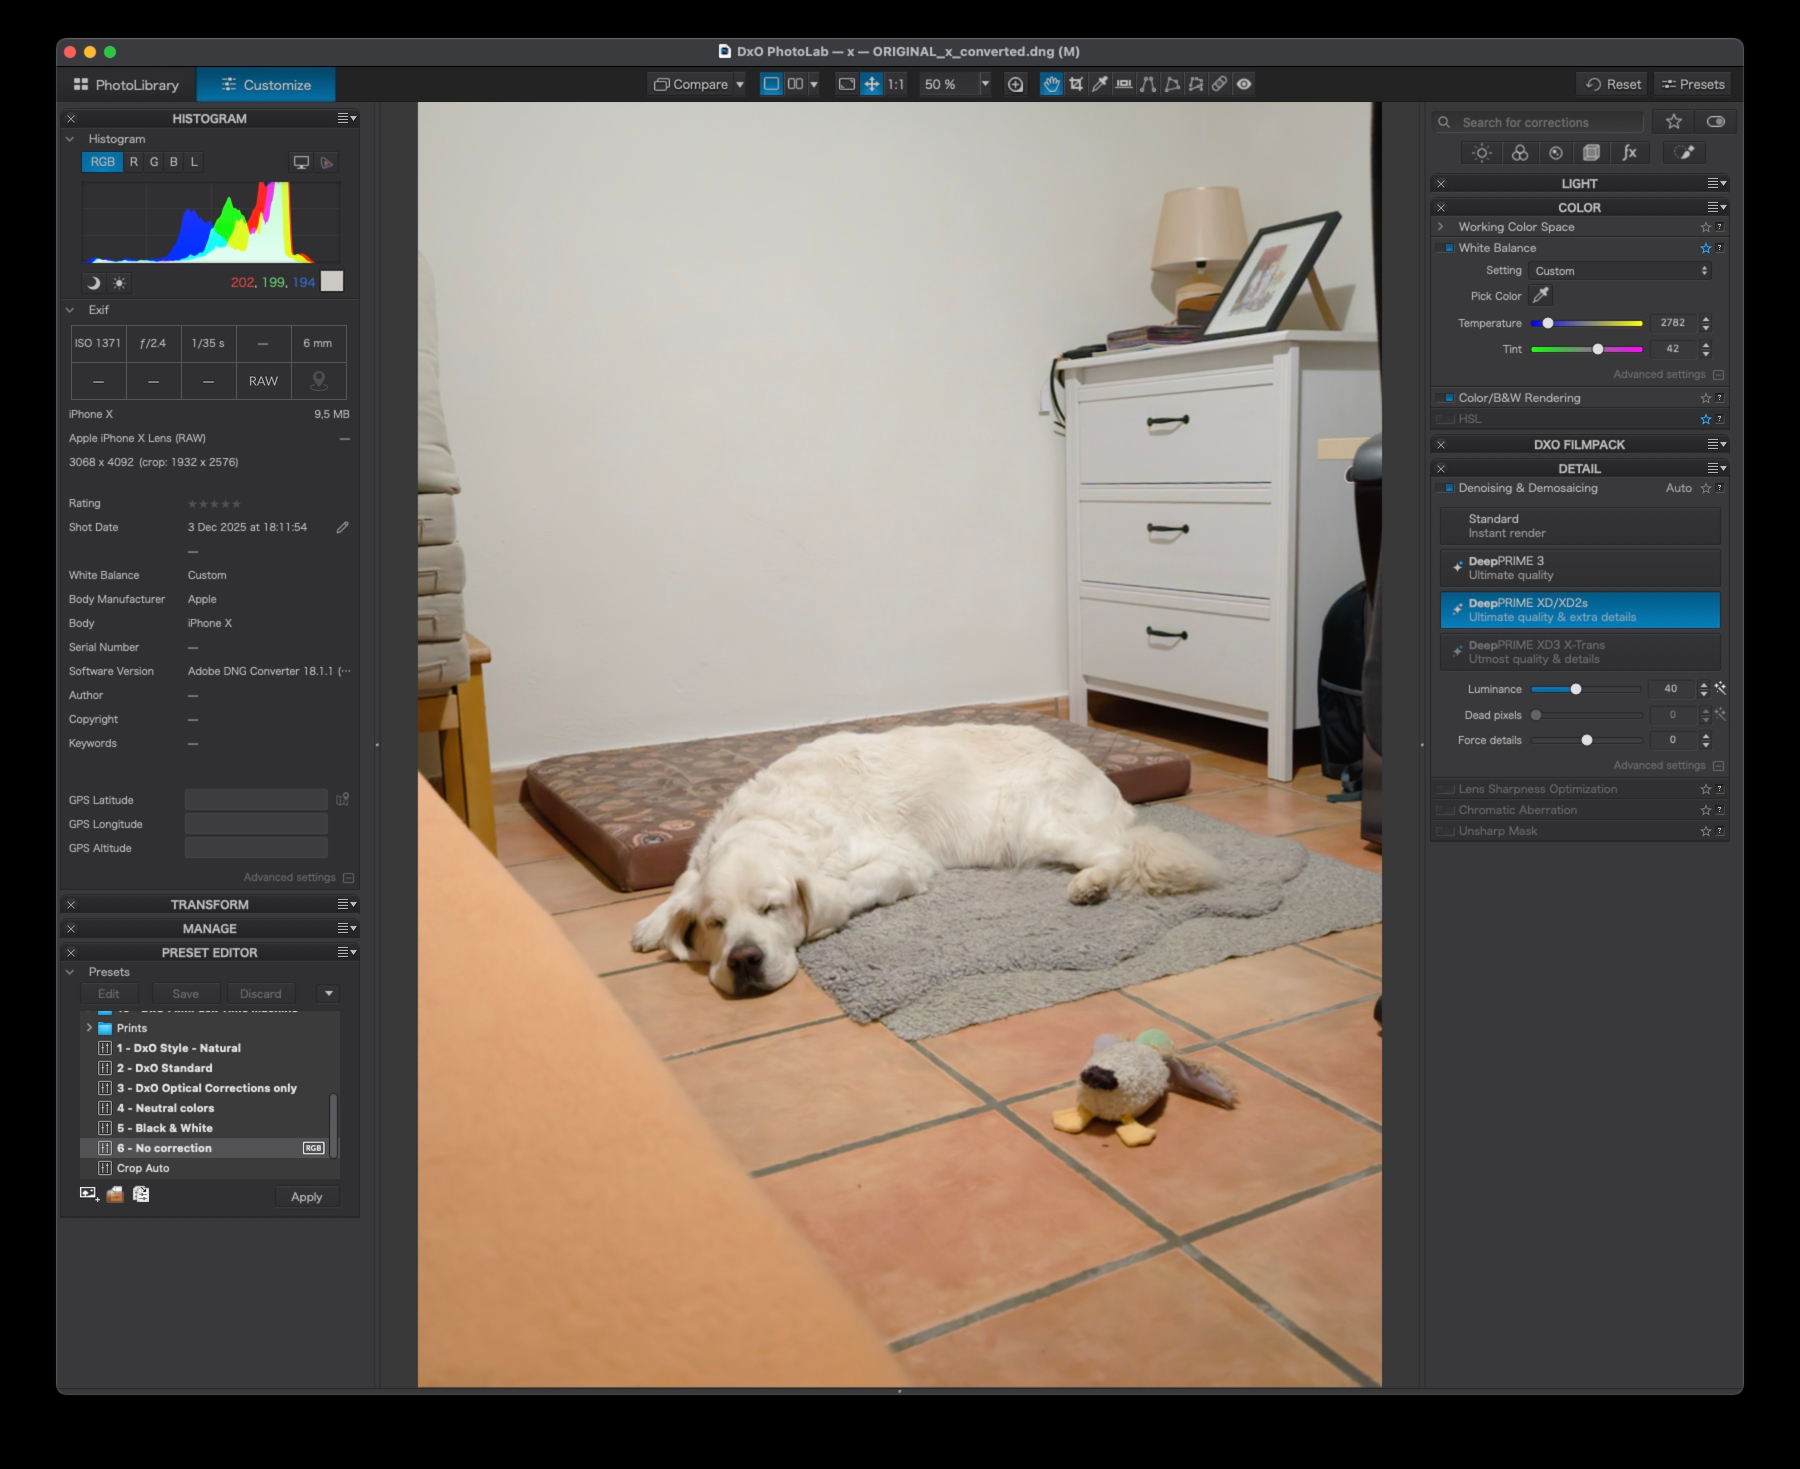This screenshot has height=1469, width=1800.
Task: Select the white balance eyedropper in the toolbar
Action: click(x=1098, y=85)
